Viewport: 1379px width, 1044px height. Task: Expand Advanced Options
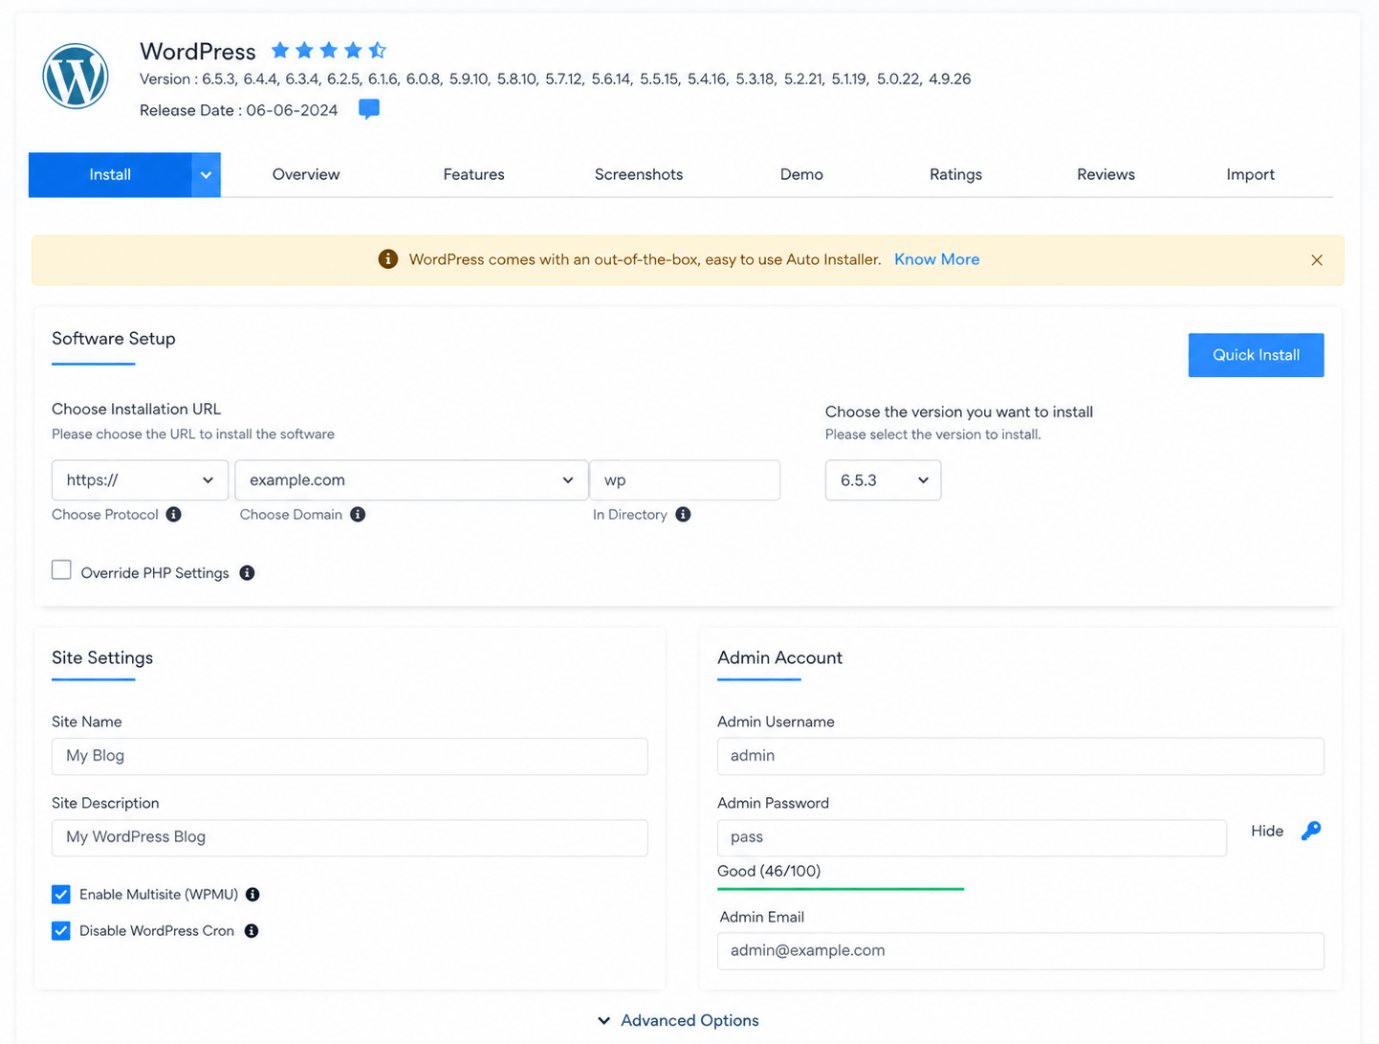(x=678, y=1020)
